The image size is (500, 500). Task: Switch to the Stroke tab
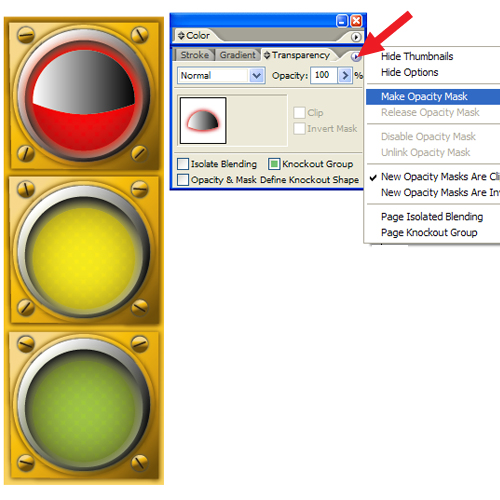point(194,55)
